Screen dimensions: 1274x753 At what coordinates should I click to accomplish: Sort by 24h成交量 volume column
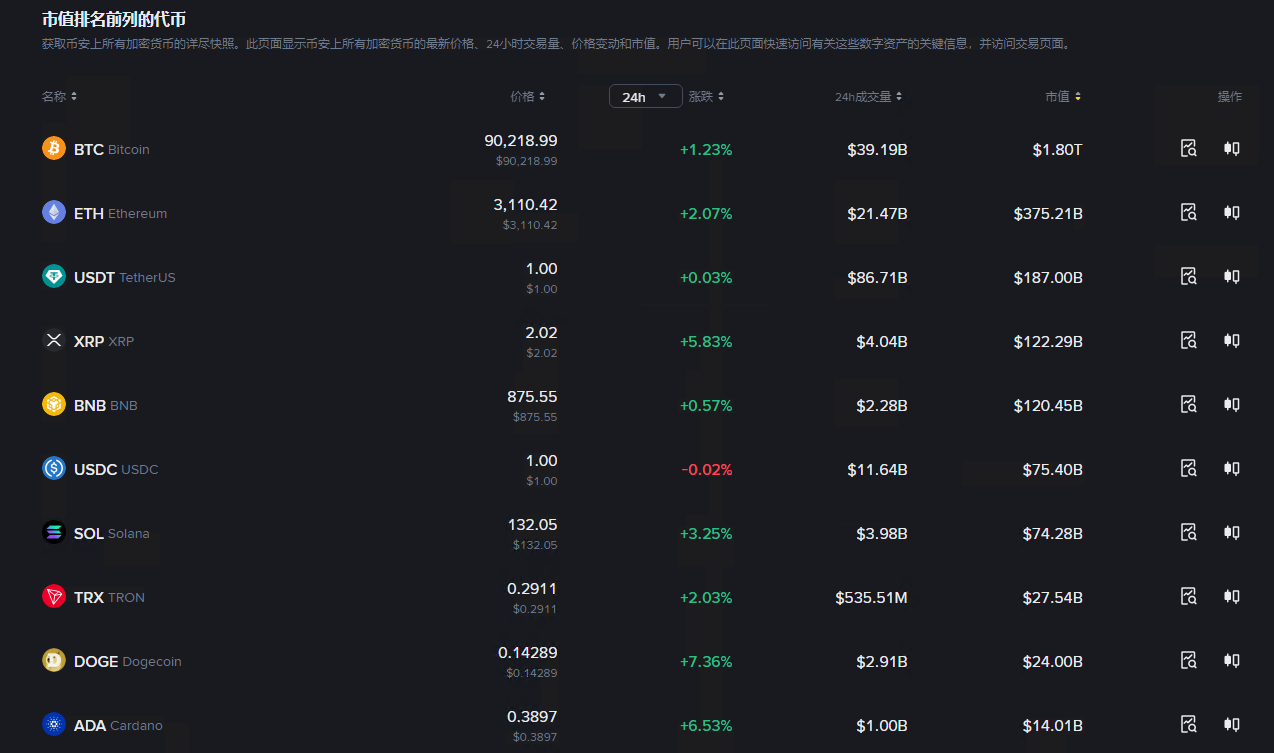click(x=868, y=97)
